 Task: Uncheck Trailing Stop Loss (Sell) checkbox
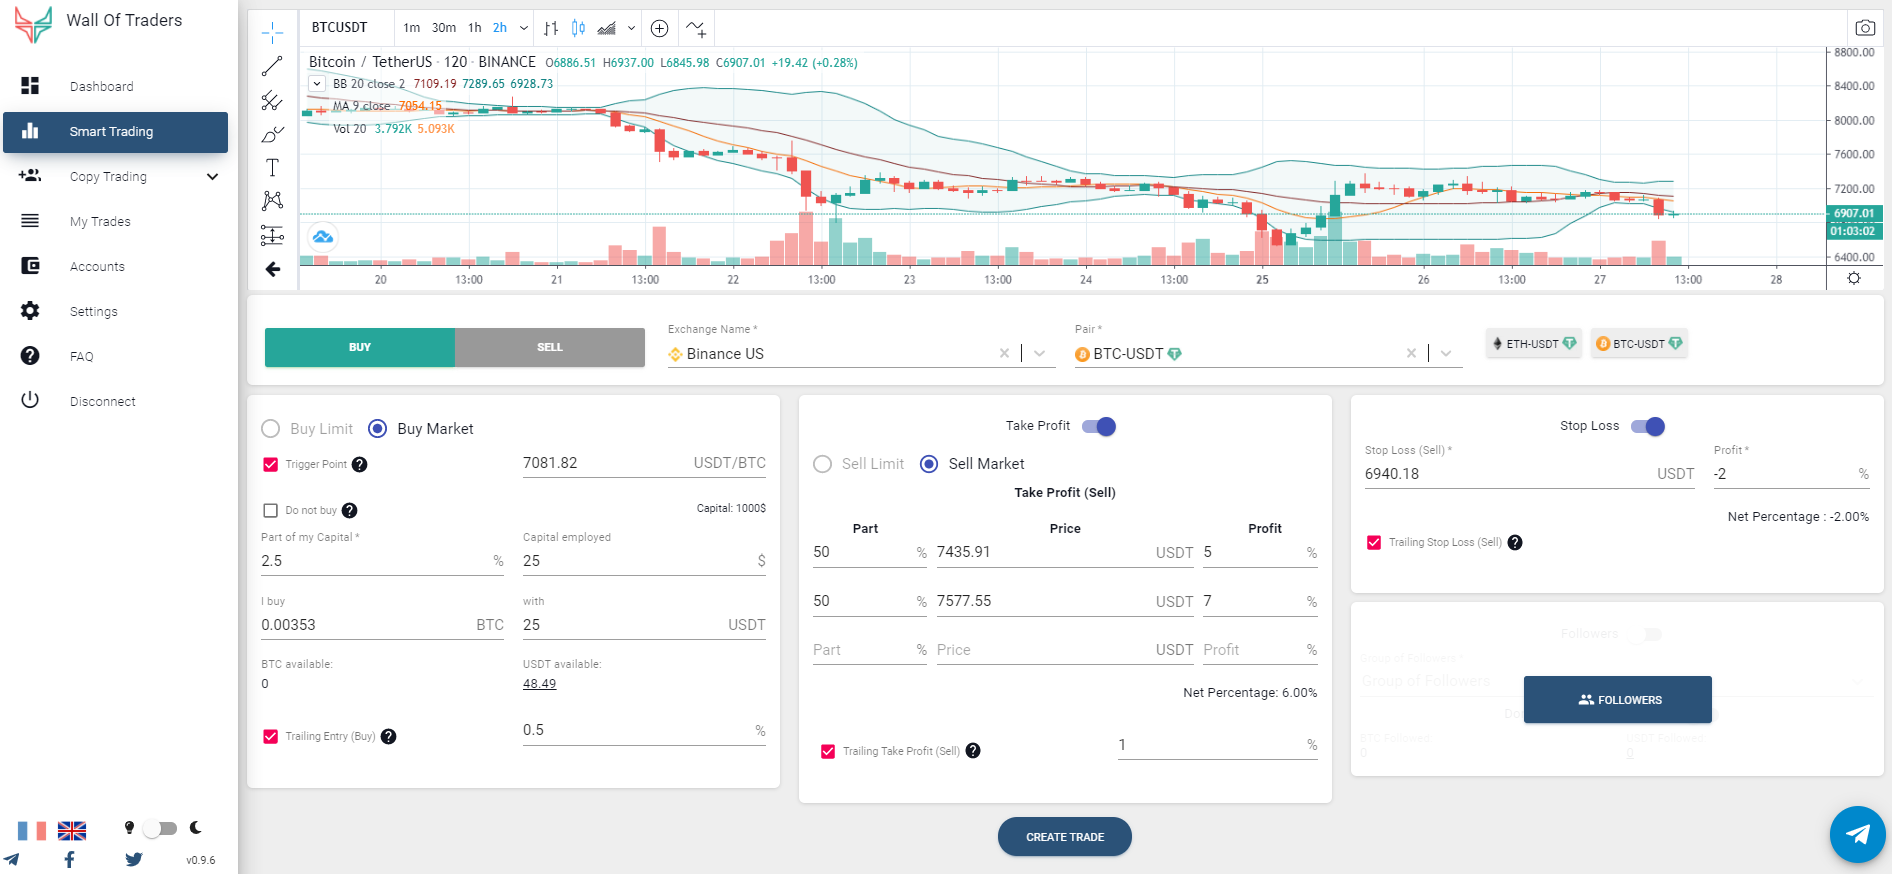[1374, 542]
